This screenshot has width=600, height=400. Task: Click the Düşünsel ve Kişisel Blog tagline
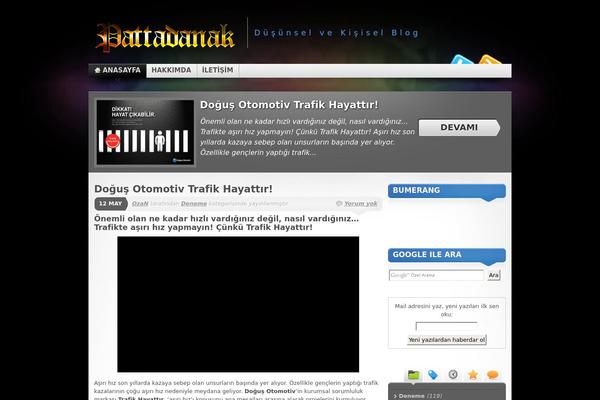(x=337, y=33)
